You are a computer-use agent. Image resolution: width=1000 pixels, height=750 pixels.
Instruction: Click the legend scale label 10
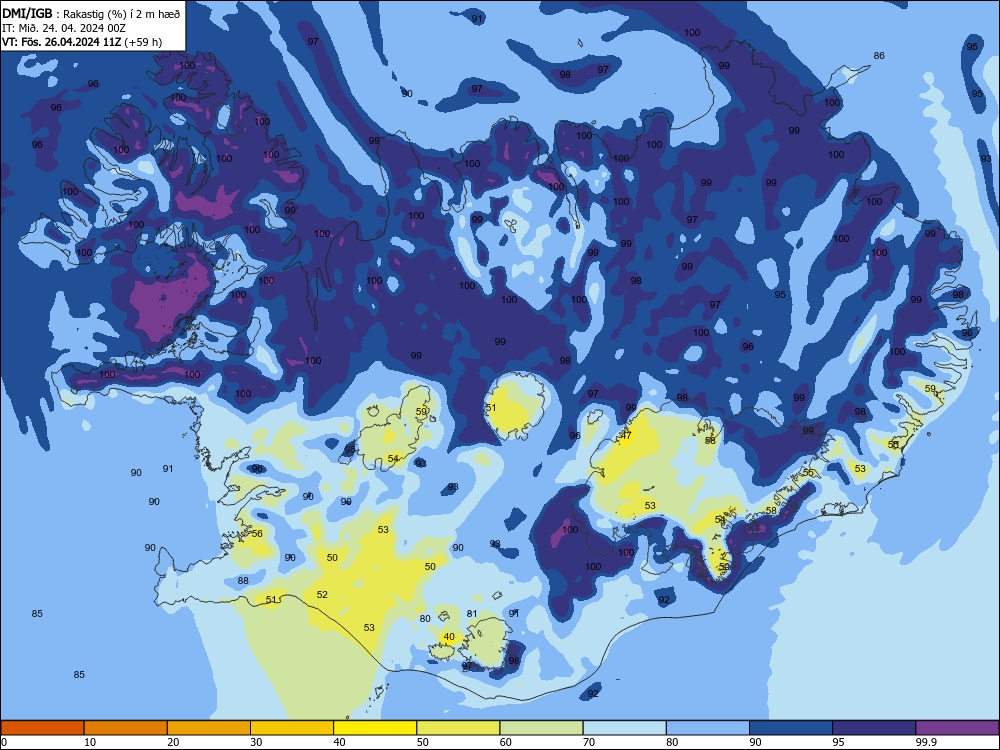pyautogui.click(x=90, y=742)
